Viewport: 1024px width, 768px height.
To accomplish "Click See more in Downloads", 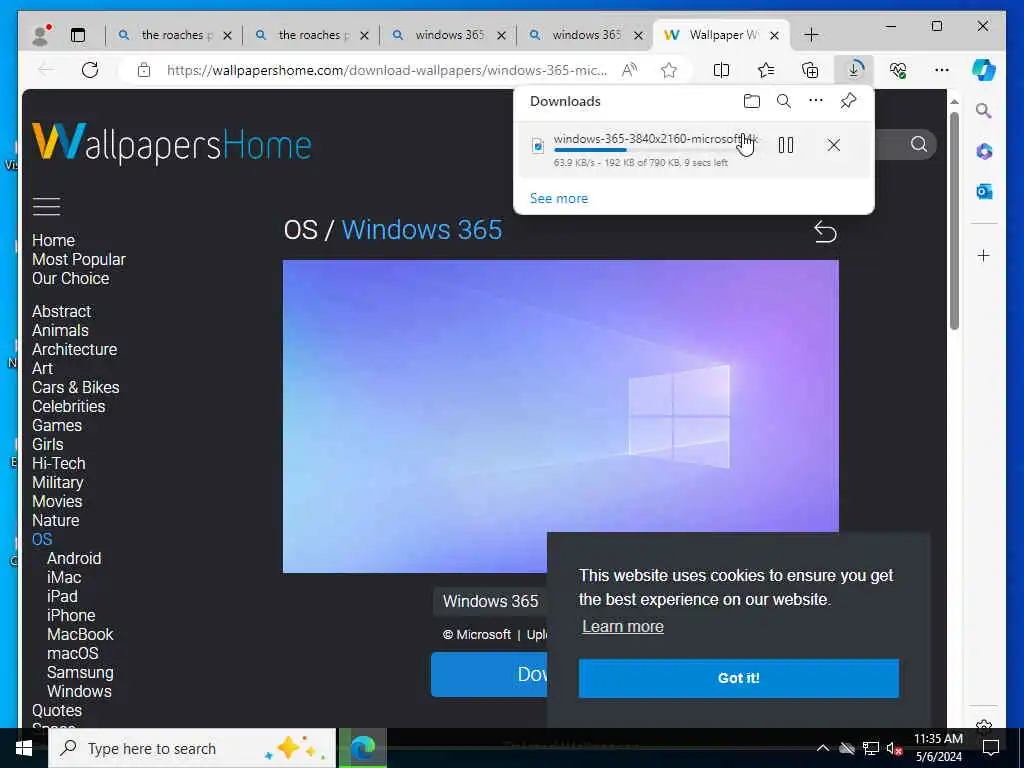I will click(x=558, y=199).
